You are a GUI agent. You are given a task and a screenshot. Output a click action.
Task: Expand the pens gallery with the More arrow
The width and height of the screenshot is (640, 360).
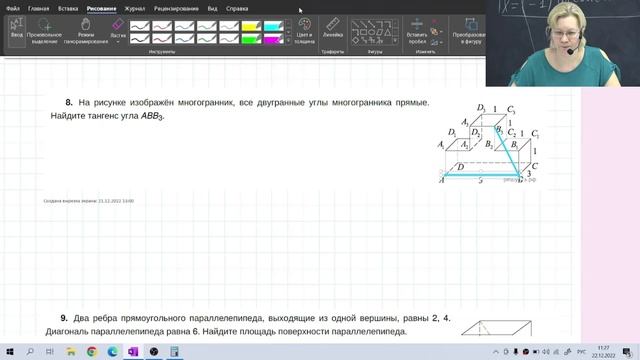coord(288,40)
